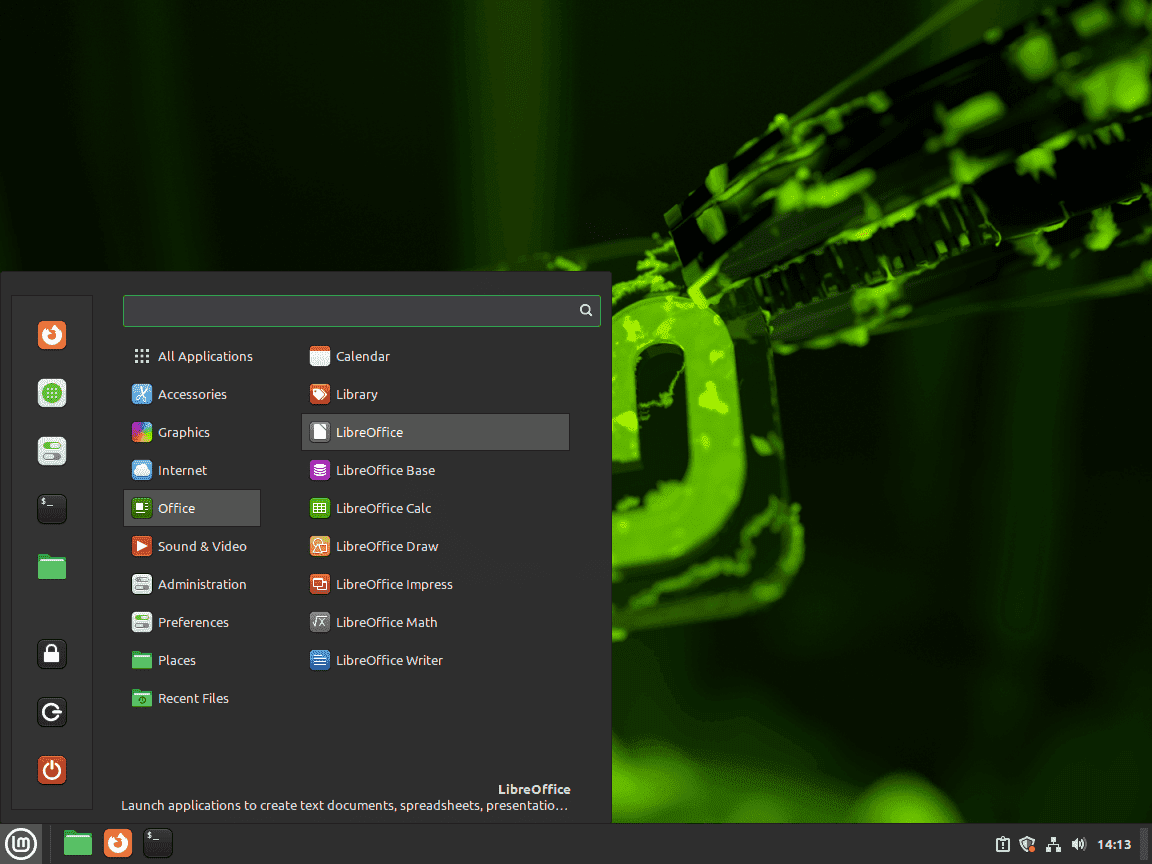
Task: Launch LibreOffice Writer
Action: click(x=435, y=660)
